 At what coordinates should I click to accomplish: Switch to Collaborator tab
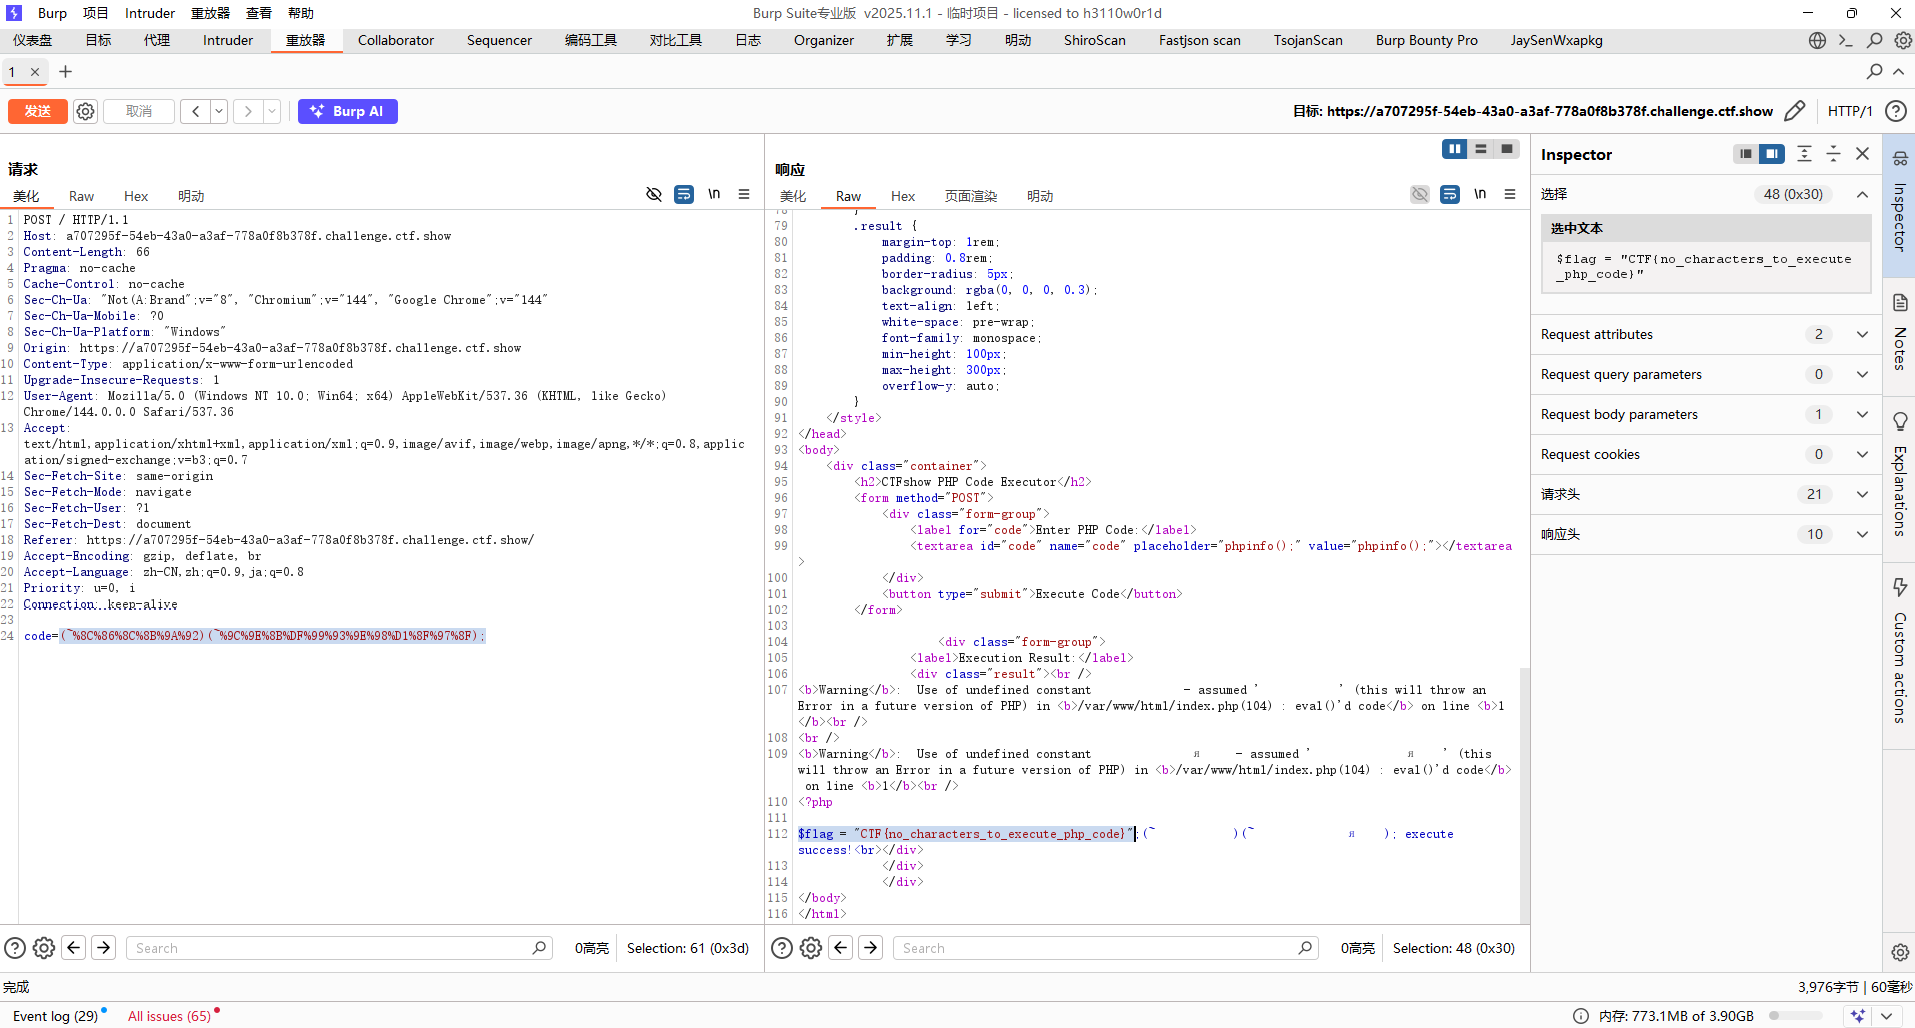point(396,40)
